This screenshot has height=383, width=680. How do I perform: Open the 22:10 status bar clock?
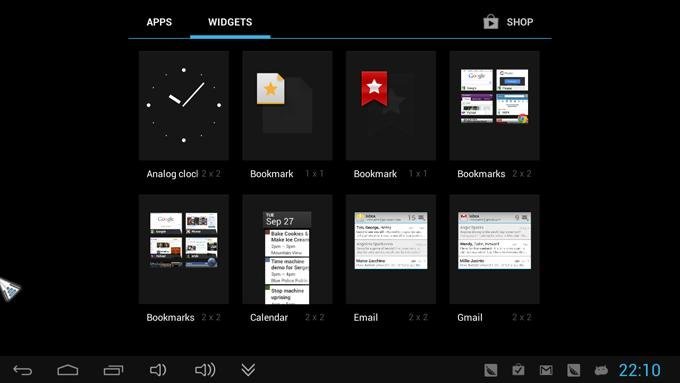(x=640, y=370)
